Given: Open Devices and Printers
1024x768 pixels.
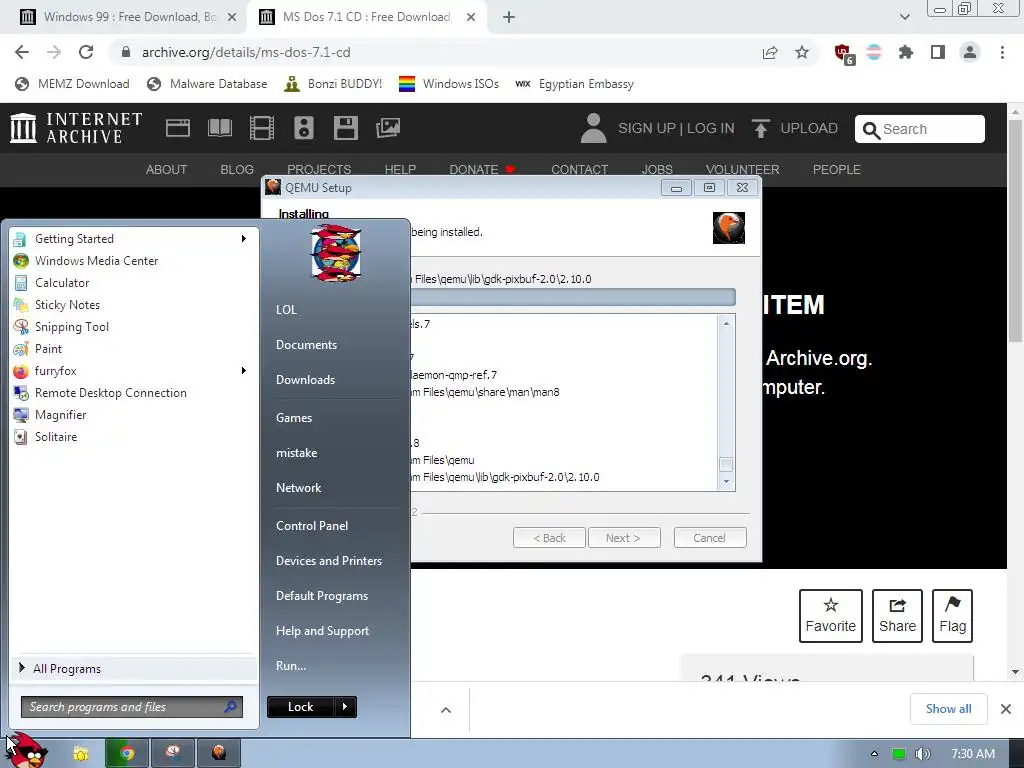Looking at the screenshot, I should (328, 561).
